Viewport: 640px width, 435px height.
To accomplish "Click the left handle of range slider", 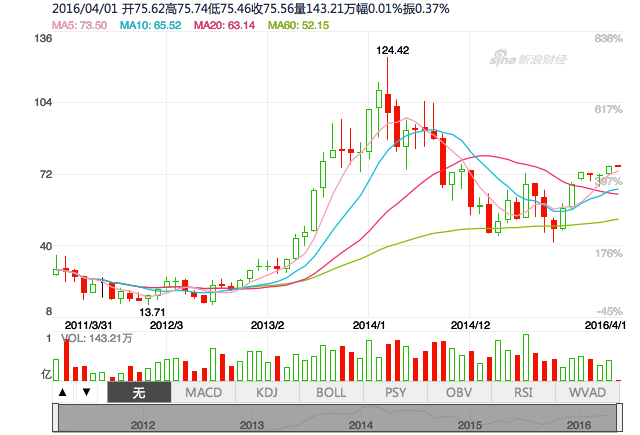I will (x=56, y=417).
